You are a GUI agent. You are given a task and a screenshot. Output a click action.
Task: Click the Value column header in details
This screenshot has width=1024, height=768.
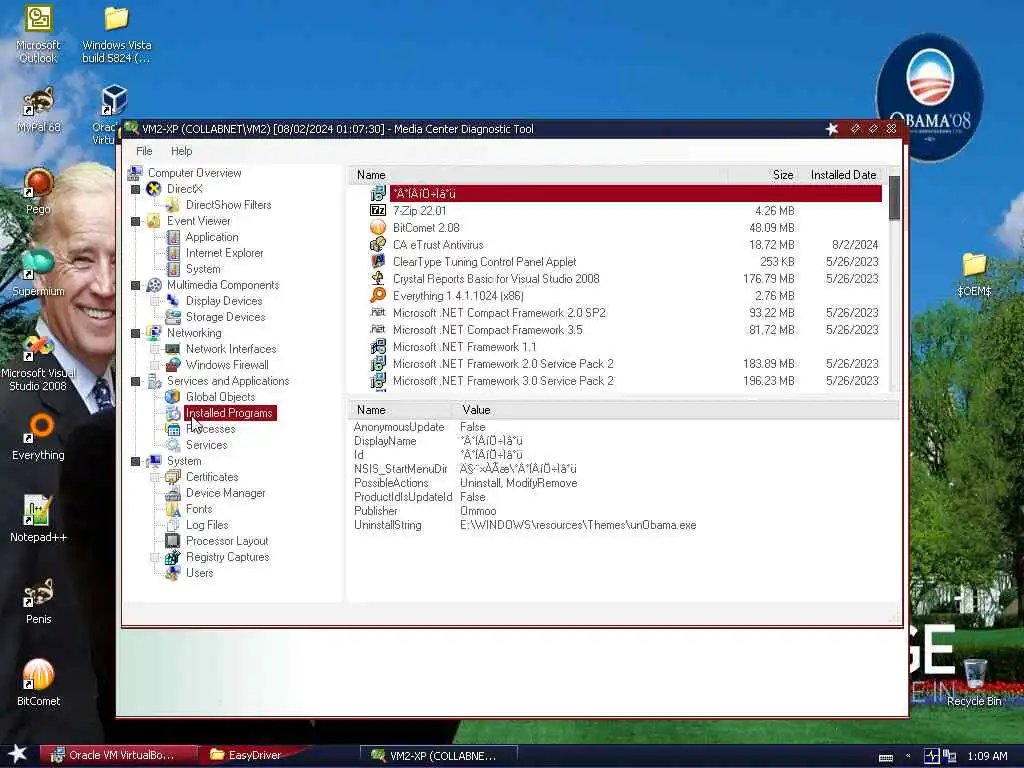[676, 410]
